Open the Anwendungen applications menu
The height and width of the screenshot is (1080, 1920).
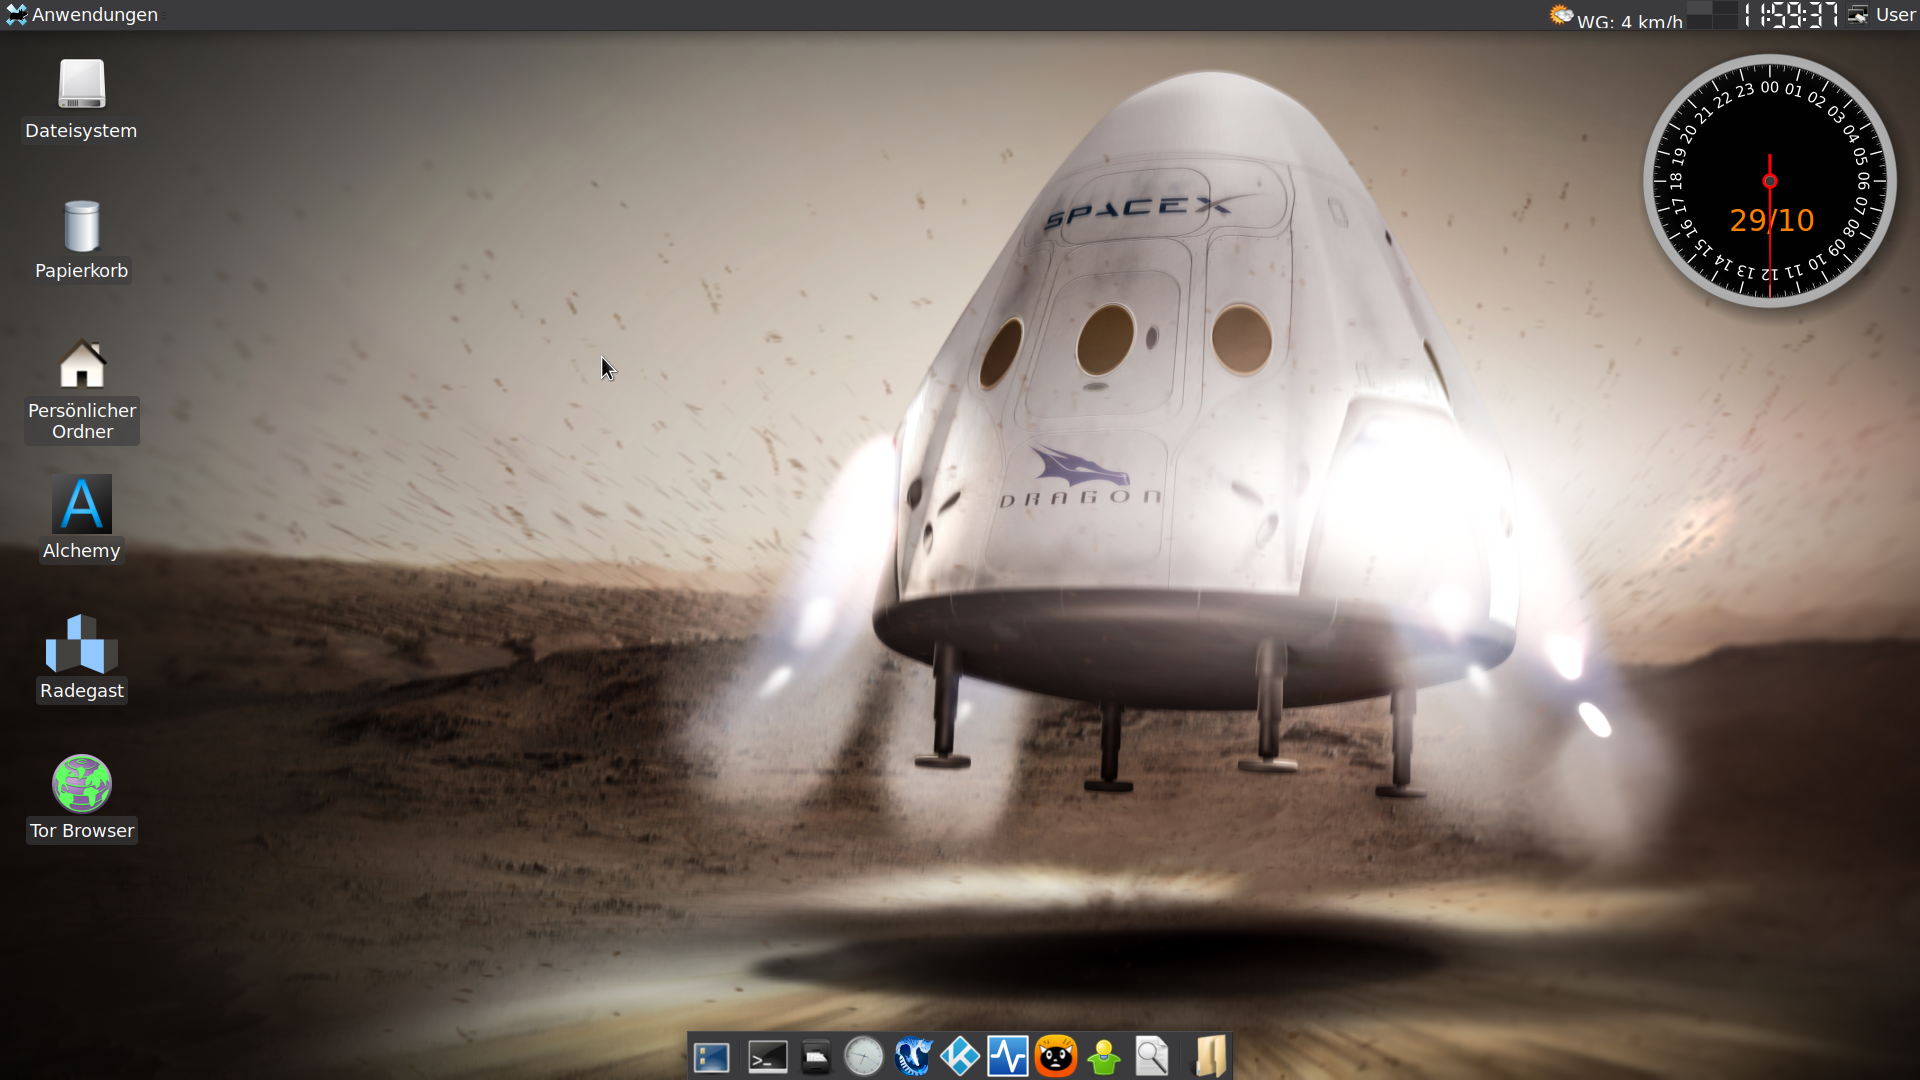[x=82, y=15]
